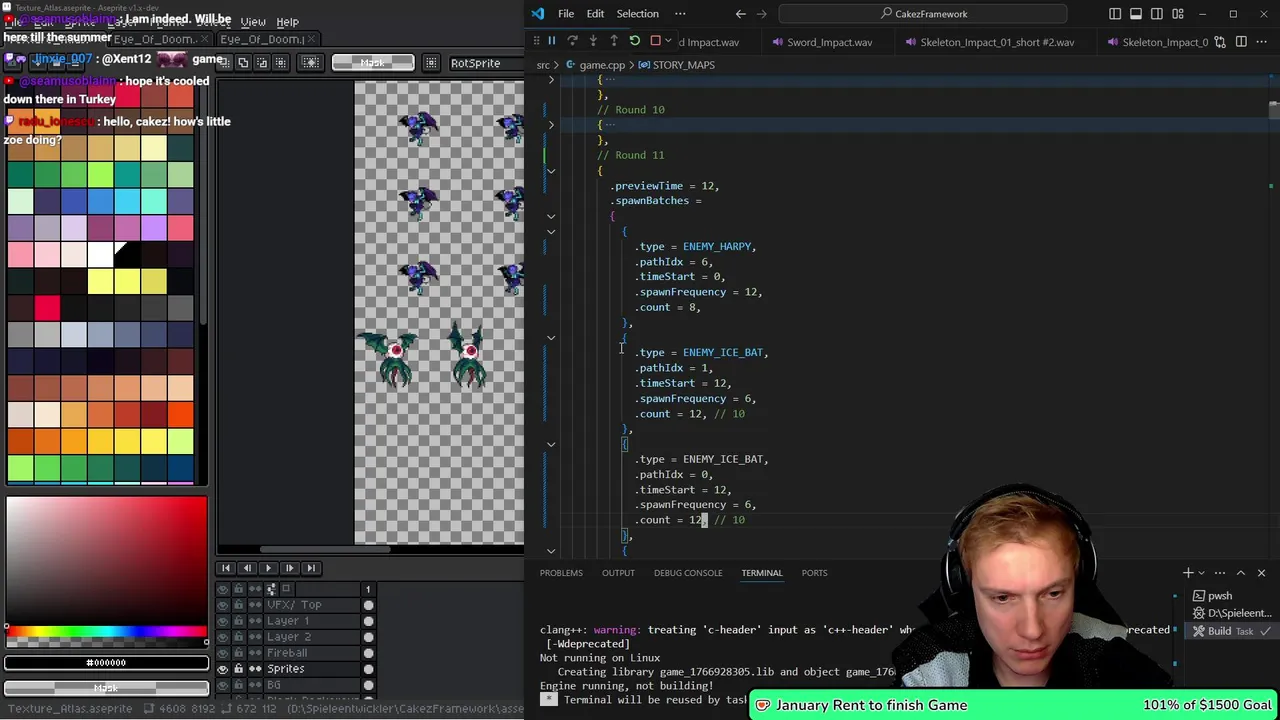Toggle lock on Fireball layer
Screen dimensions: 1280x720
coord(239,653)
